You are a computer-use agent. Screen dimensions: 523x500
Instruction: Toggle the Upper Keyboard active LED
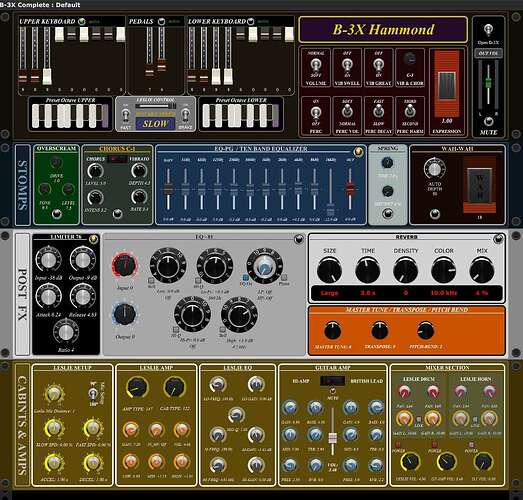coord(81,22)
